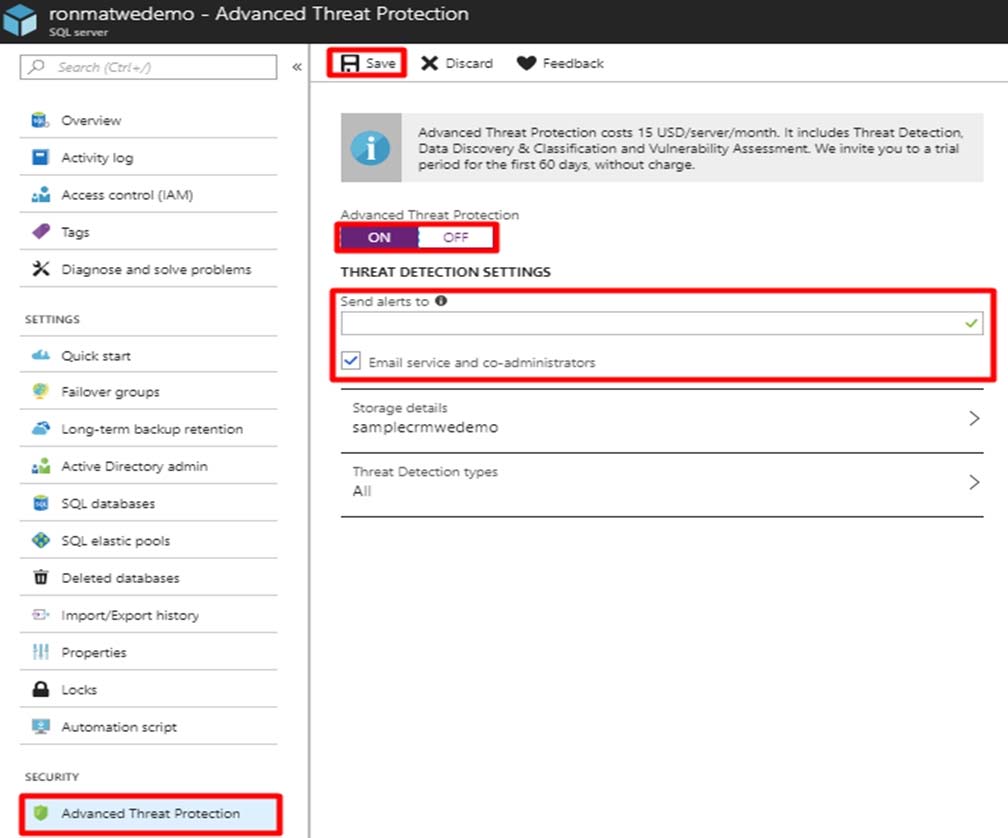Click the Discard X icon

coord(429,63)
